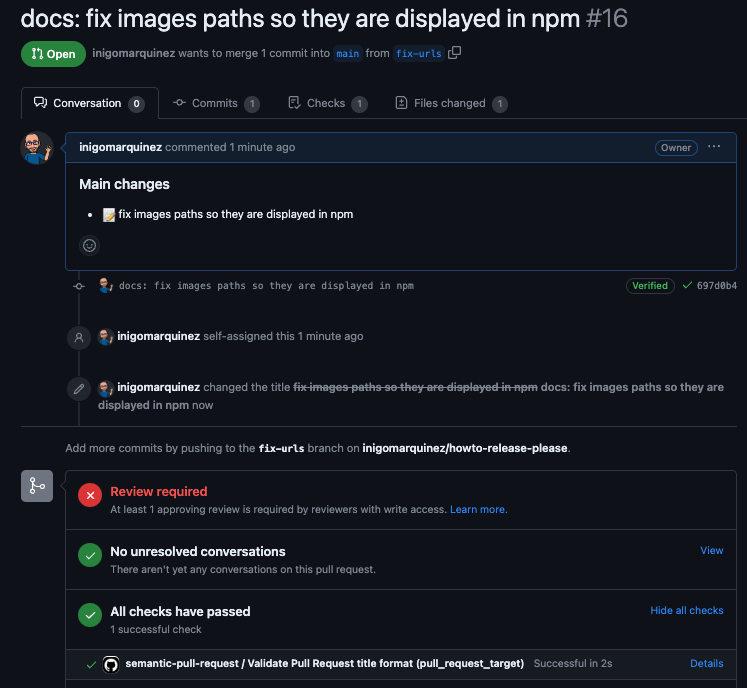The image size is (747, 688).
Task: Open inigomarquinez author link in PR header
Action: point(133,53)
